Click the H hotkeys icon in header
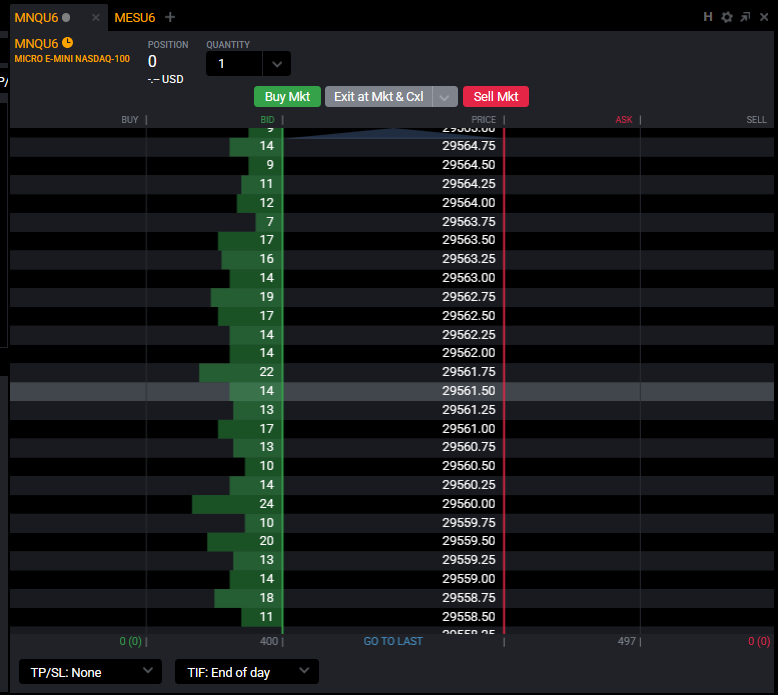The image size is (778, 695). click(708, 17)
